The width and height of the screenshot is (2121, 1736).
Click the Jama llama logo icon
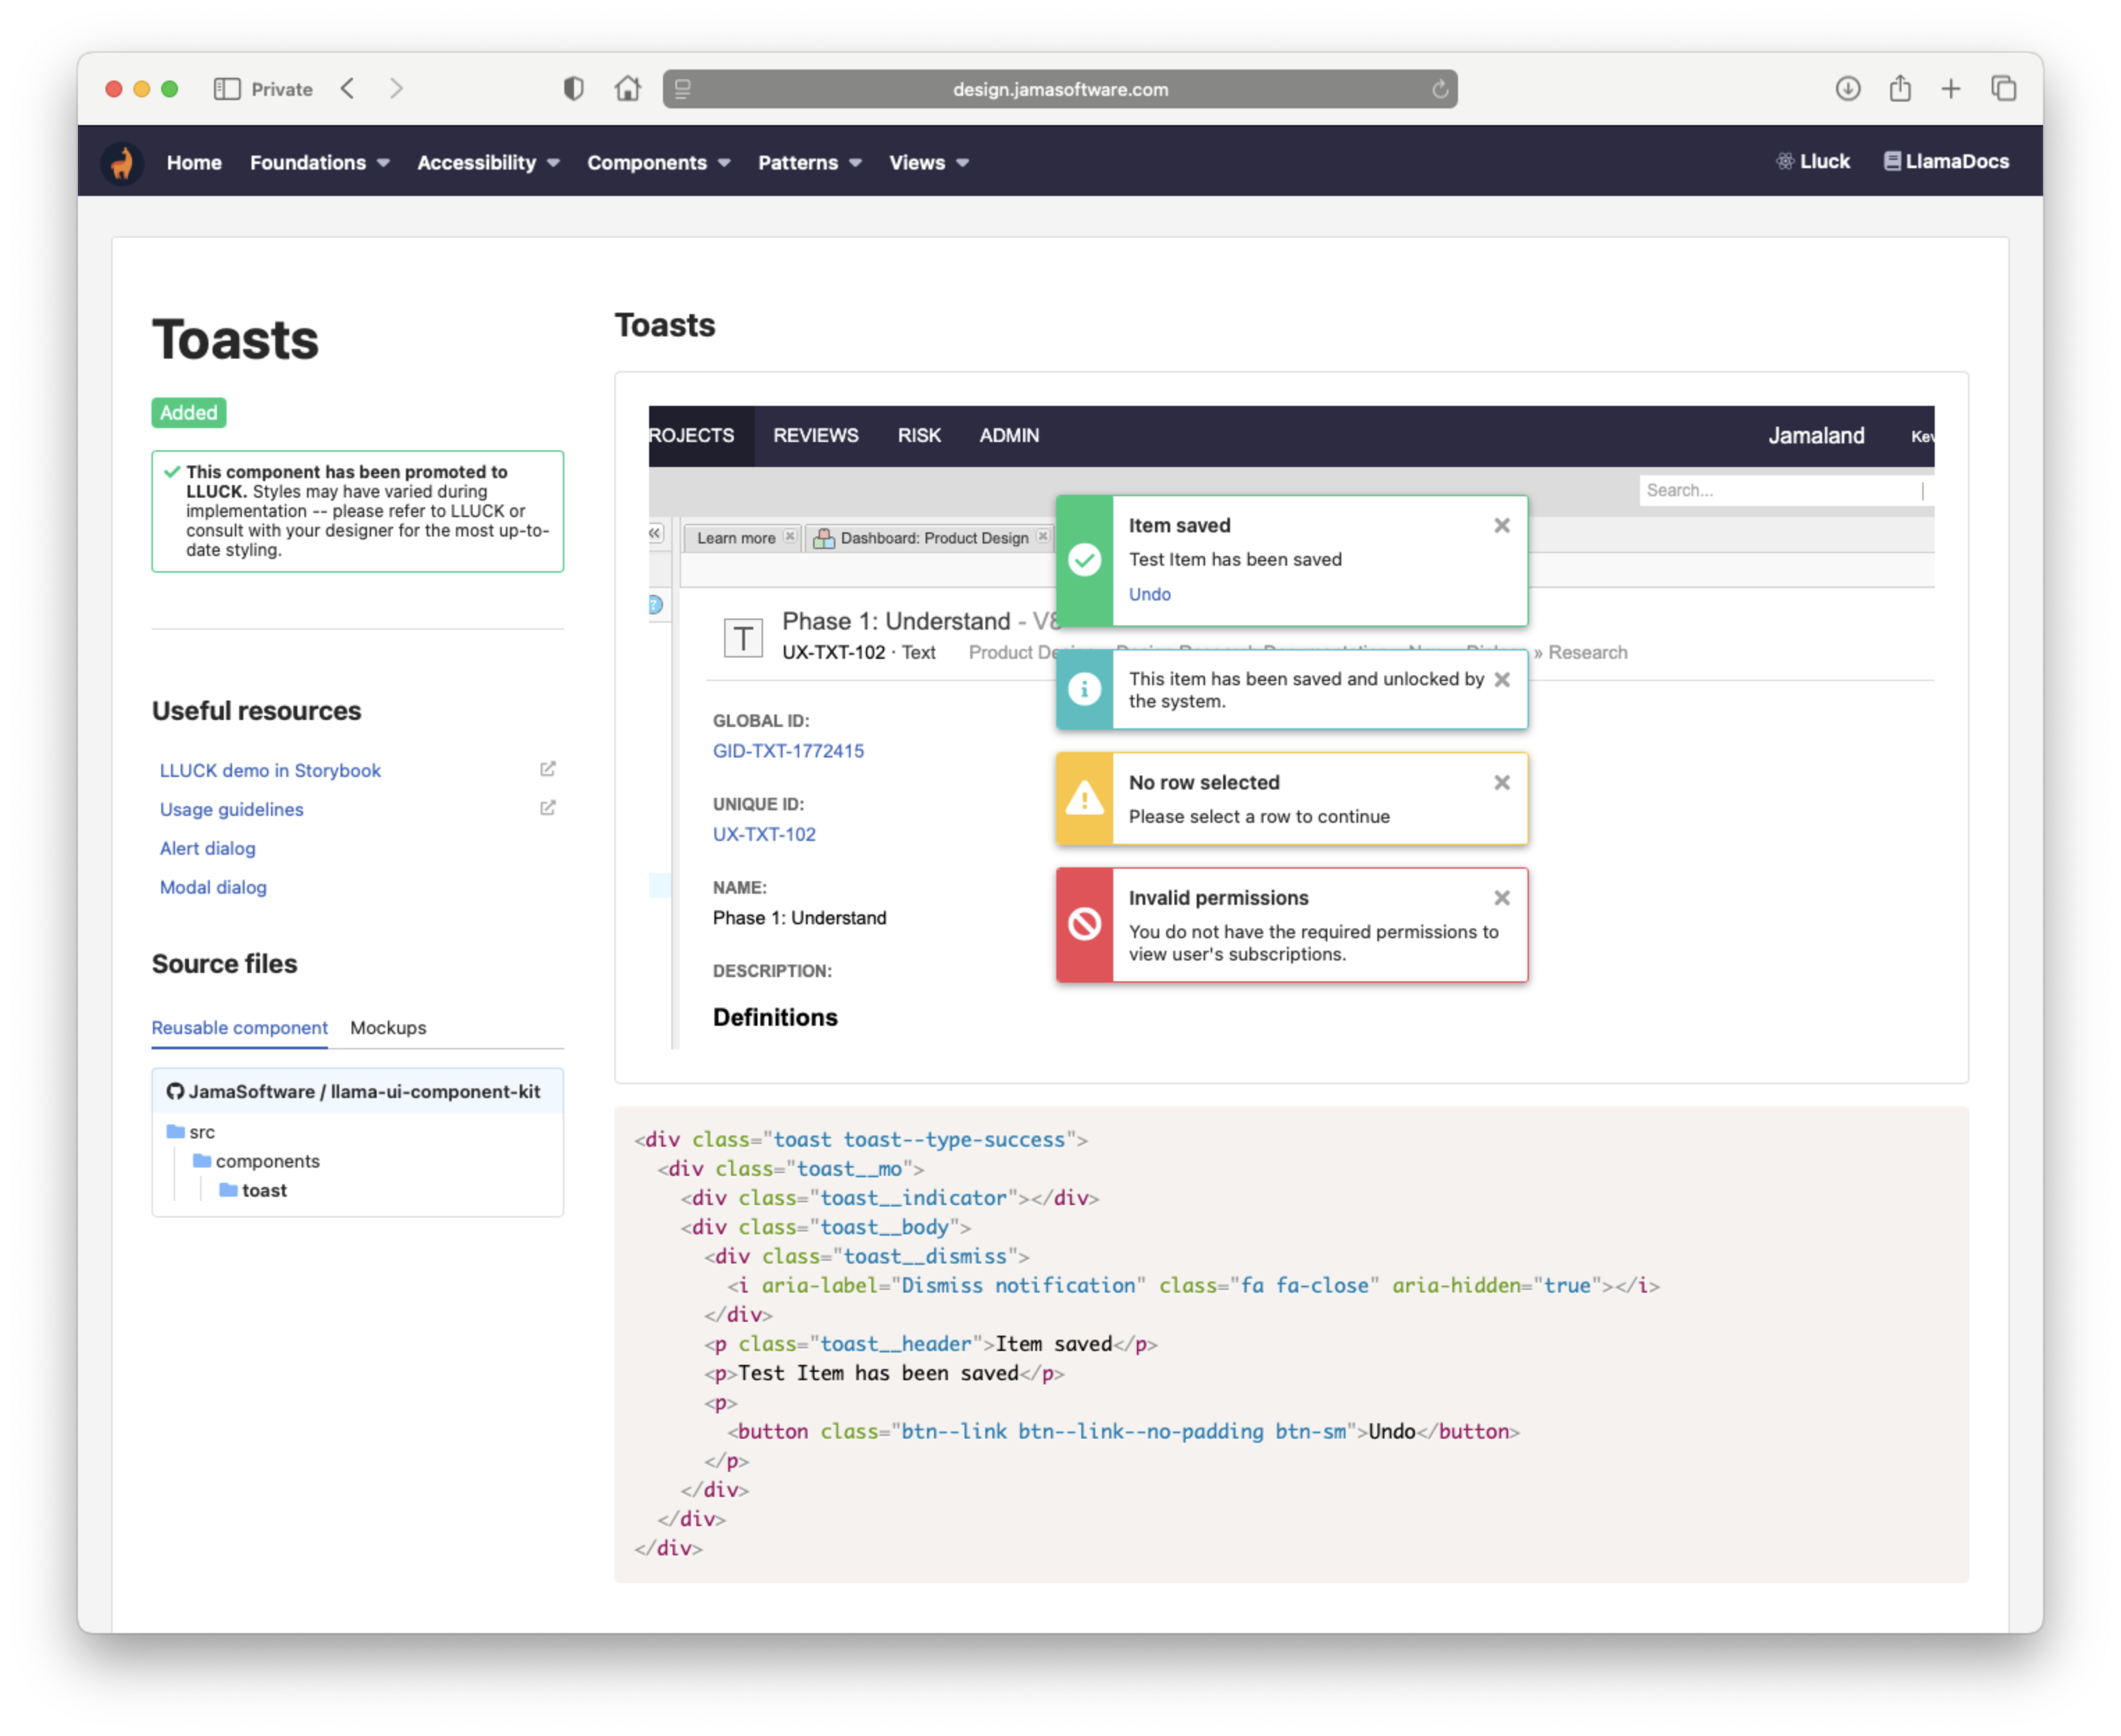pyautogui.click(x=122, y=162)
